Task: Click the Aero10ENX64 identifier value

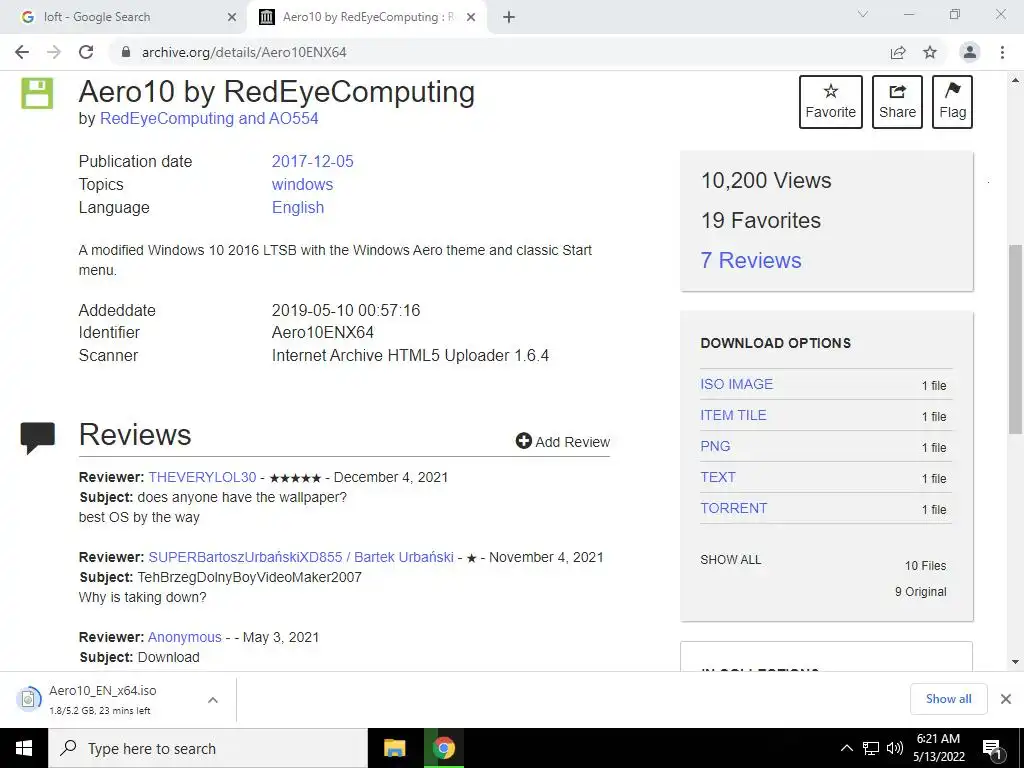Action: (x=323, y=332)
